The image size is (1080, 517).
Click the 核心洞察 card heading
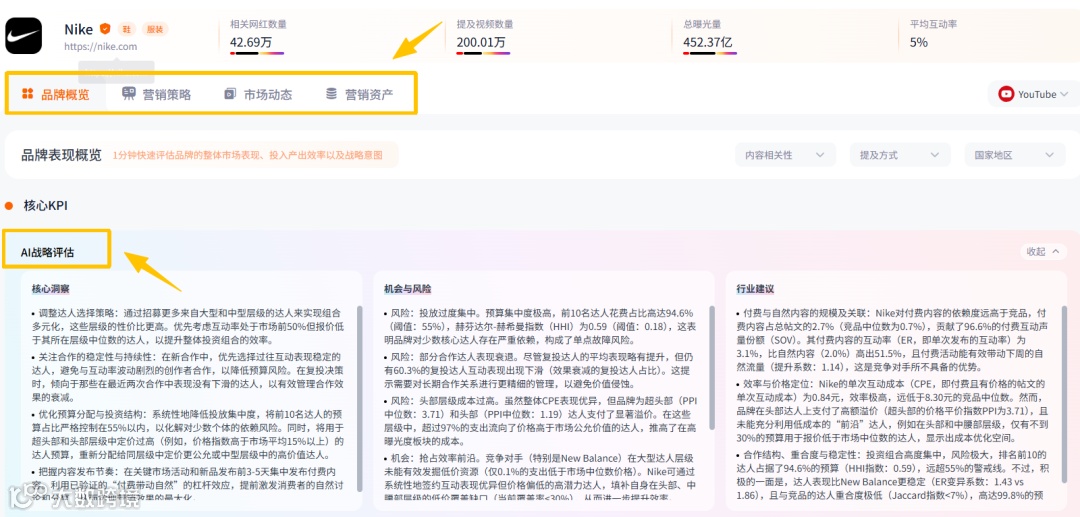pos(50,288)
